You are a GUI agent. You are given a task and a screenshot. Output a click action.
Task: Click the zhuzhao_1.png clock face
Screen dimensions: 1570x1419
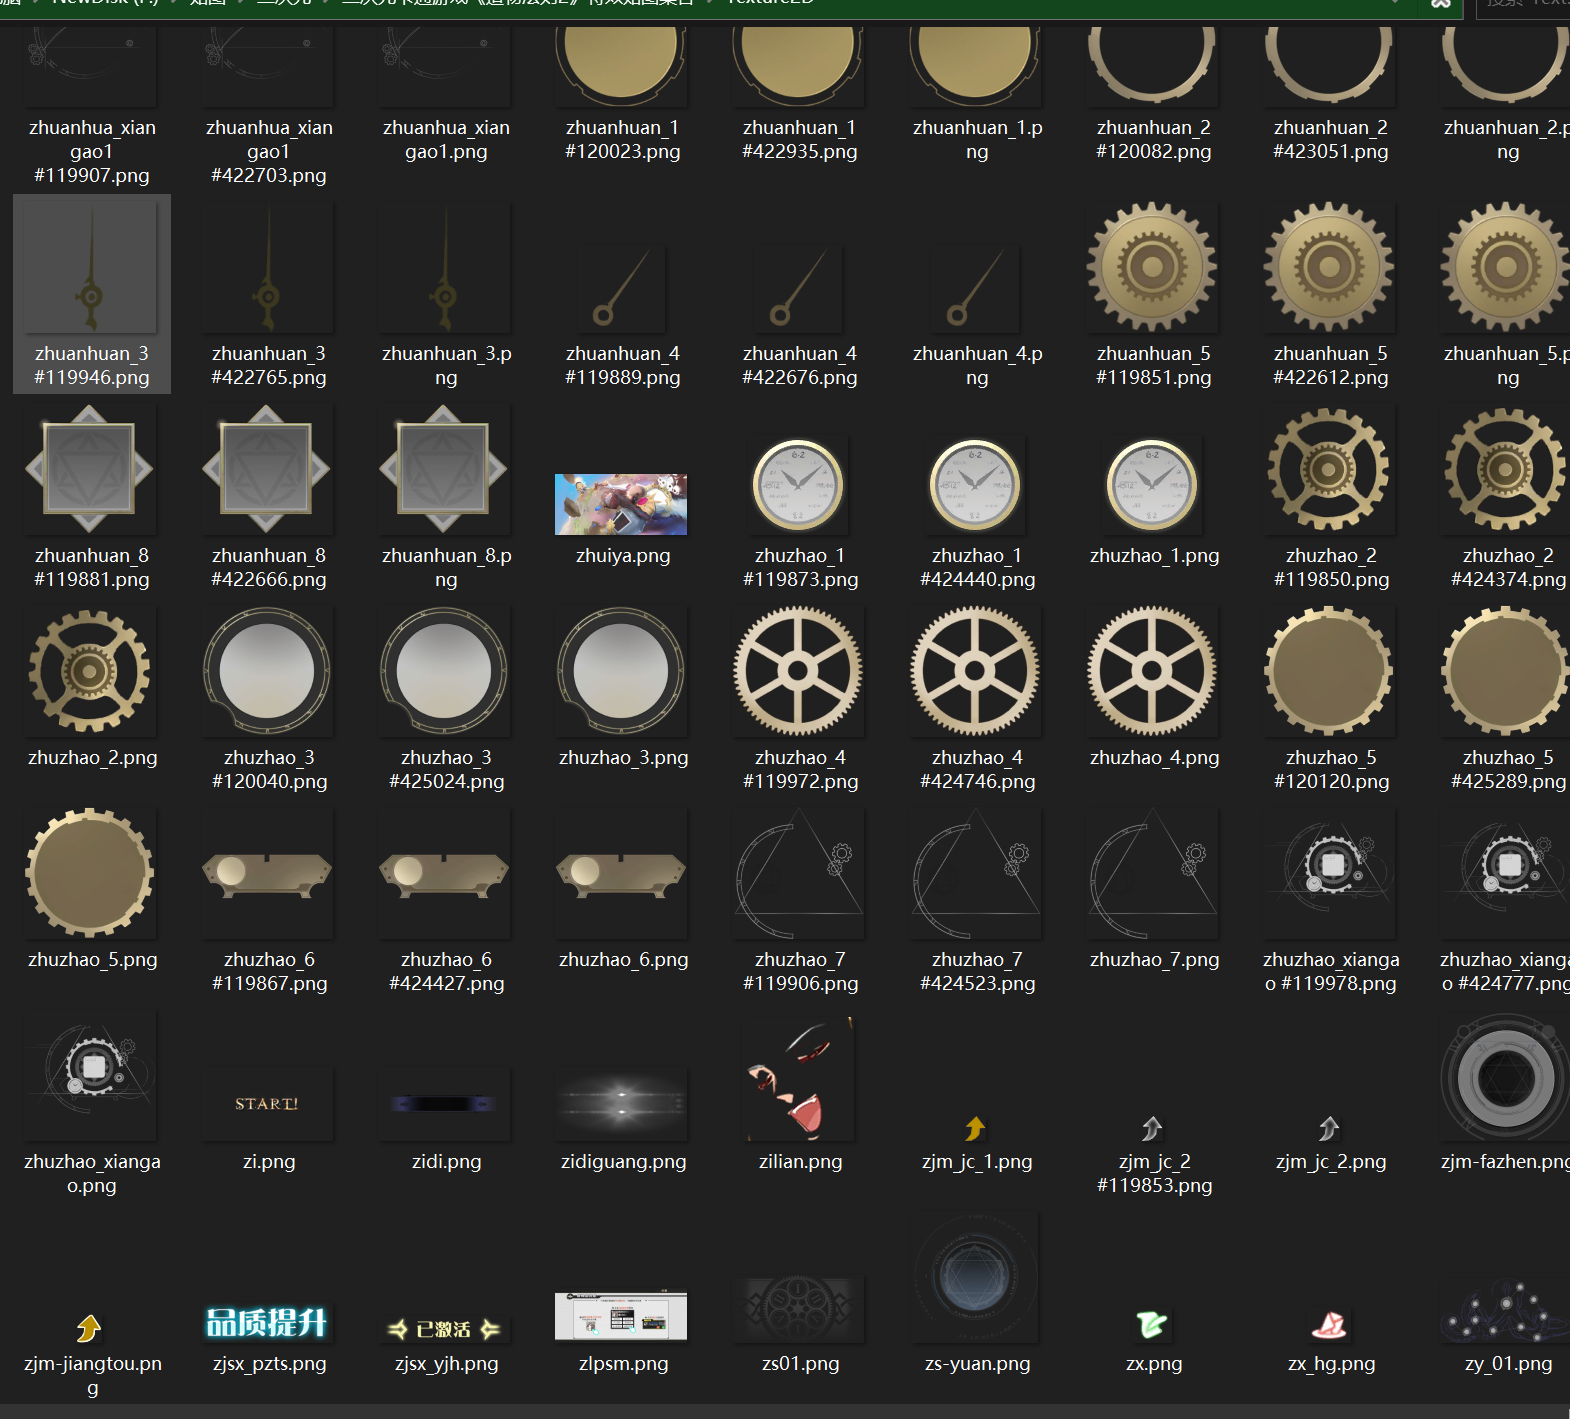click(x=1152, y=485)
